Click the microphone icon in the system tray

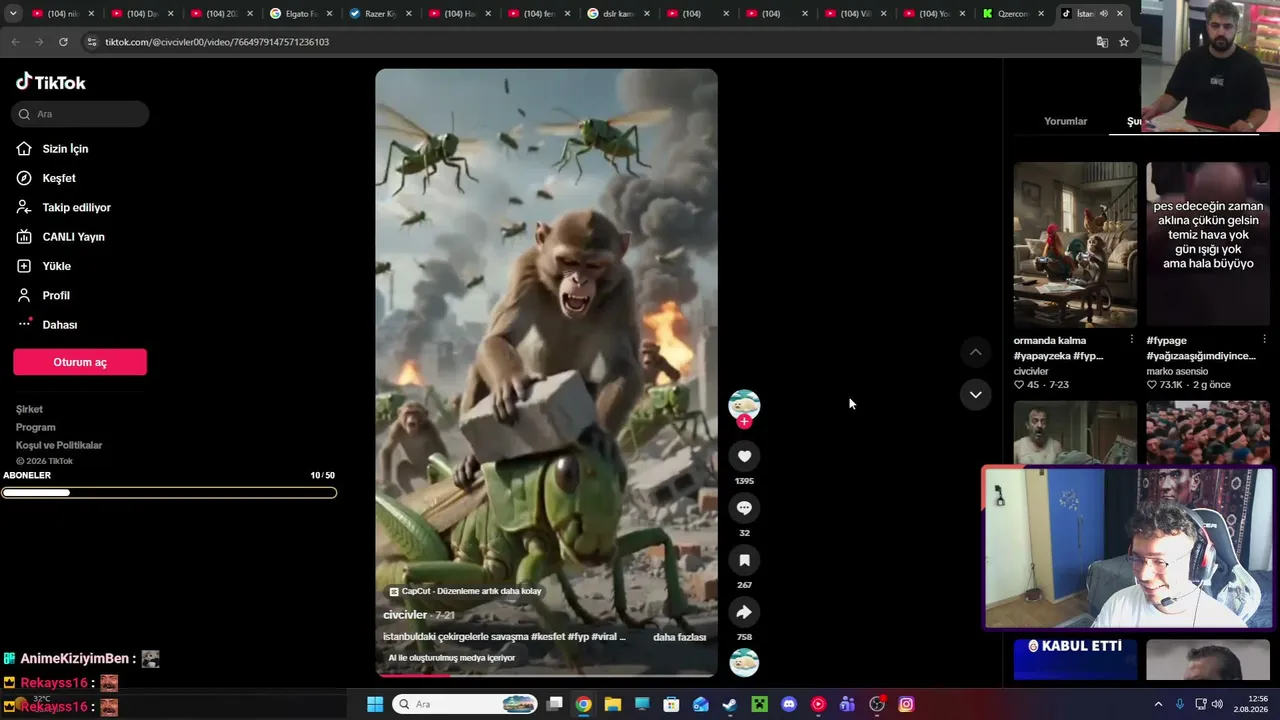pyautogui.click(x=1180, y=704)
